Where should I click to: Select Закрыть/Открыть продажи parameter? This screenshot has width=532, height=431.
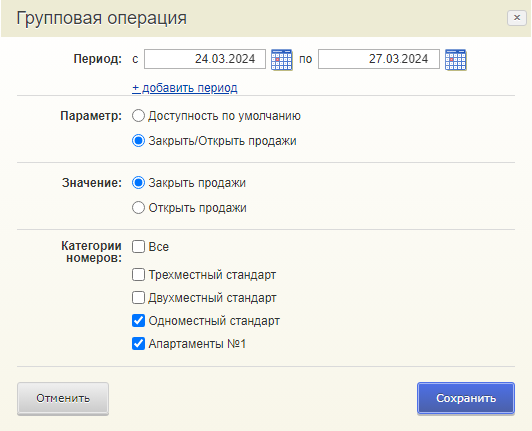pos(138,140)
